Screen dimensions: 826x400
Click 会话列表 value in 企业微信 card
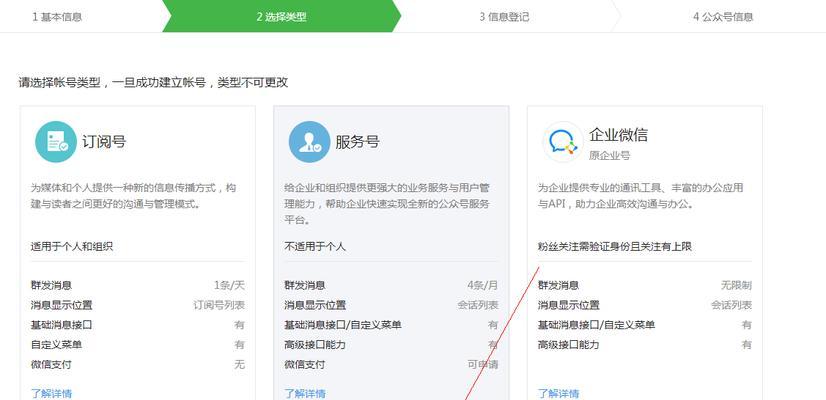[x=732, y=305]
